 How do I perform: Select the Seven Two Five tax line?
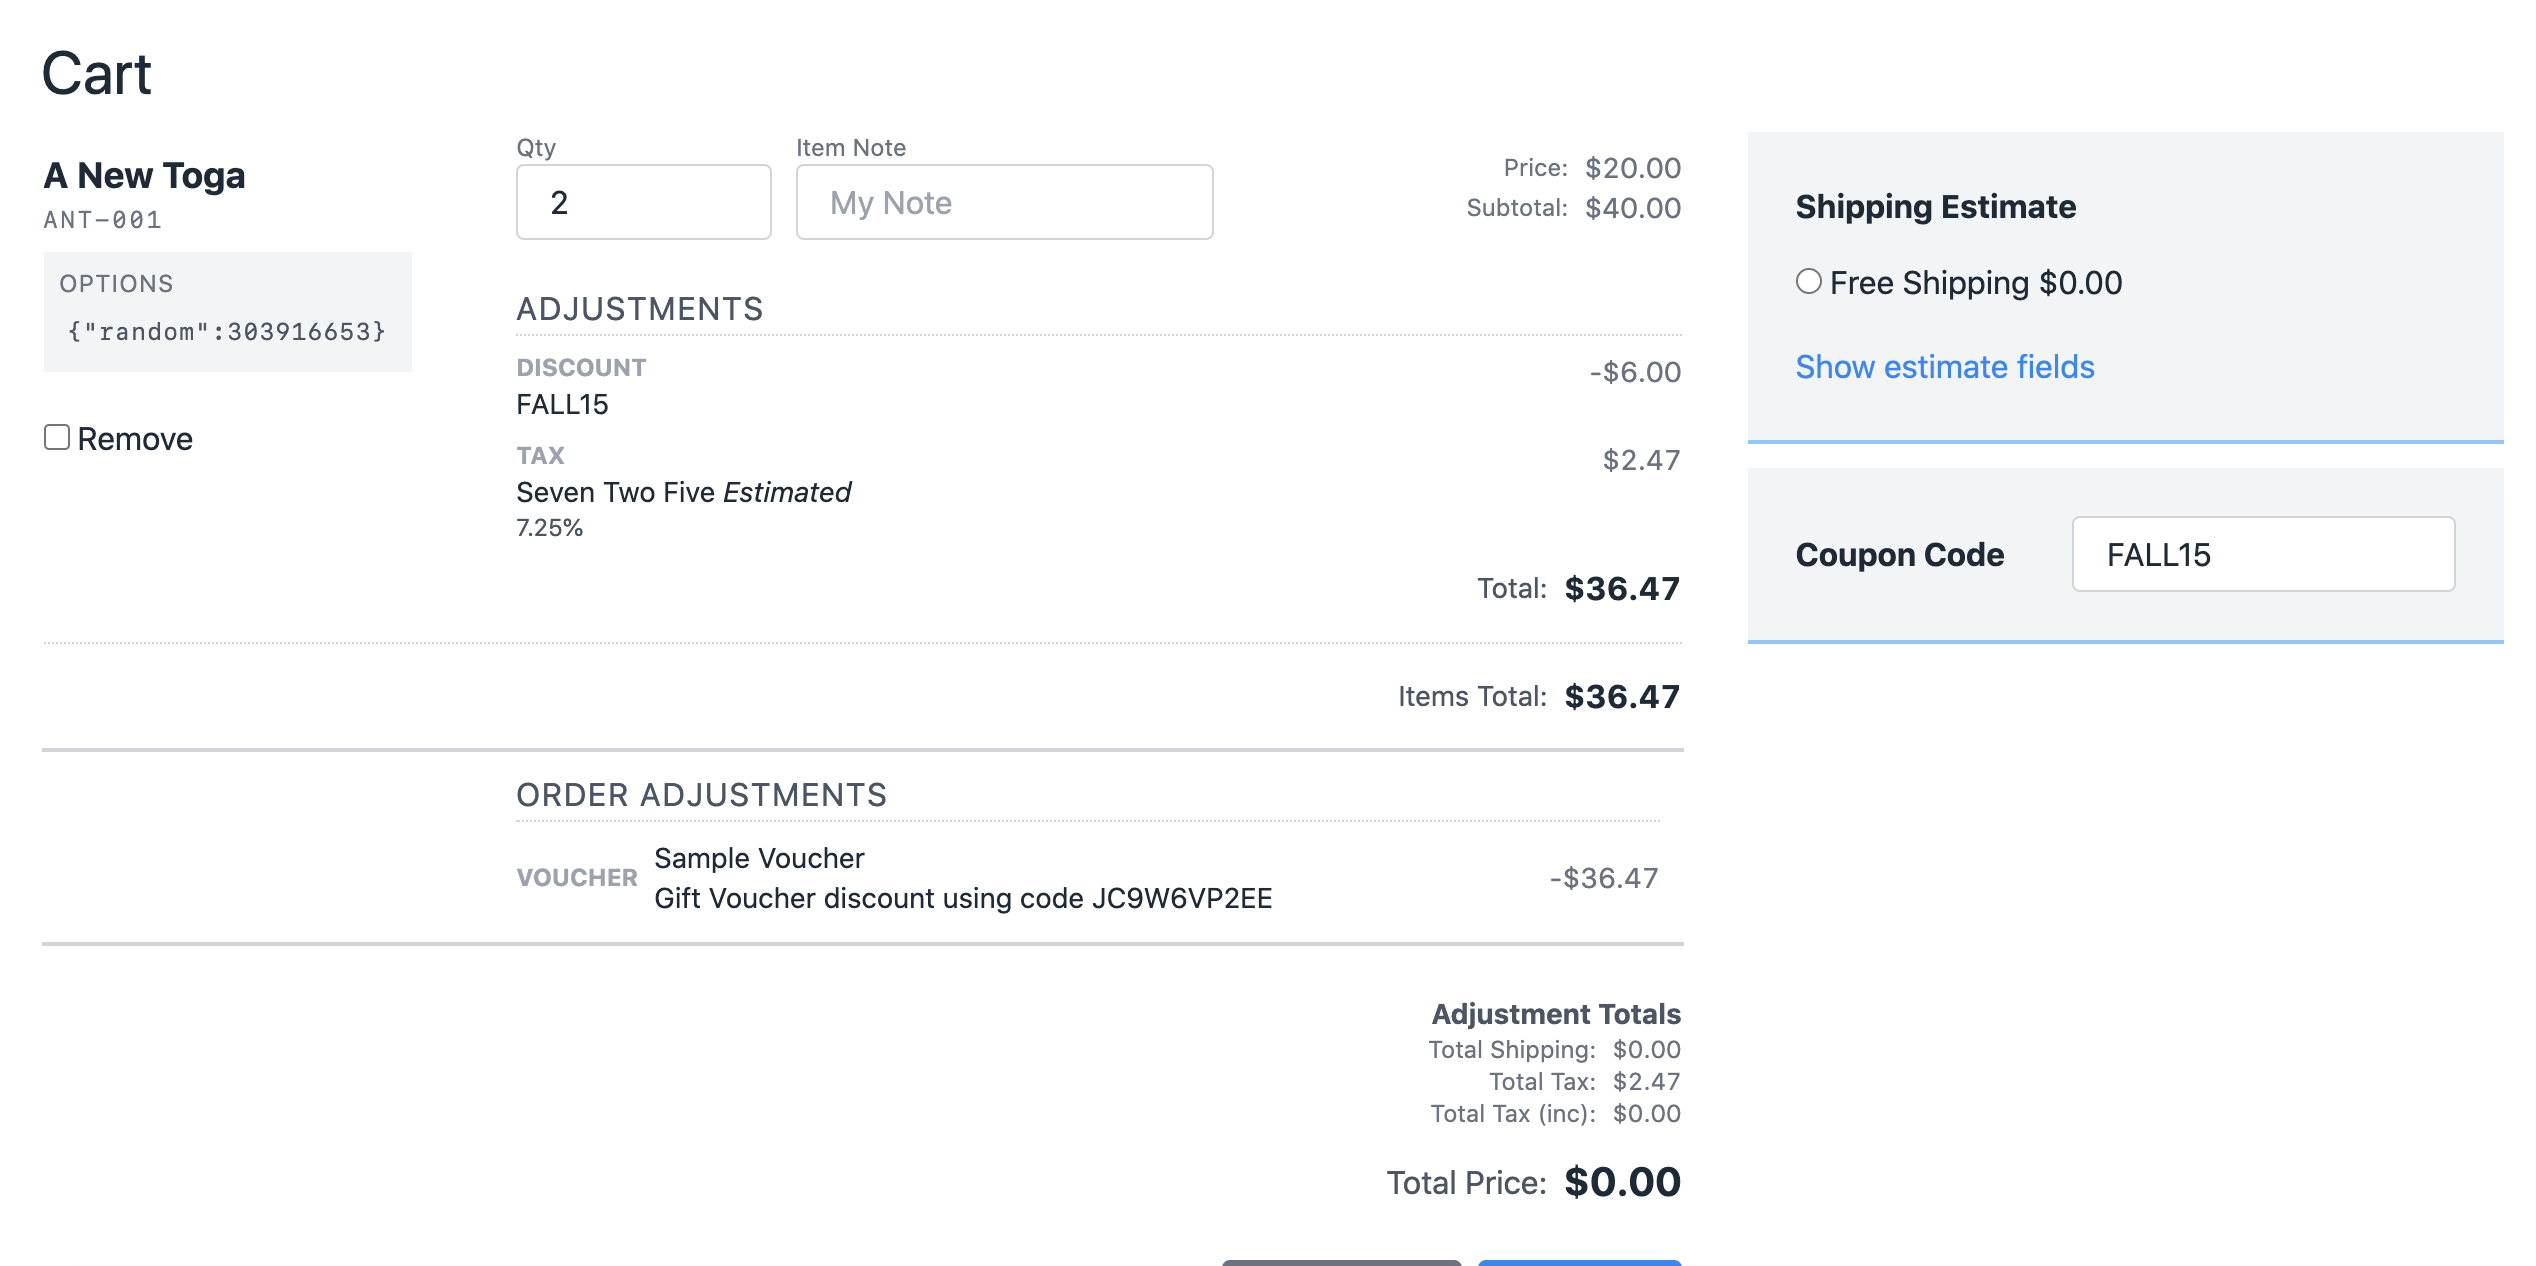coord(683,492)
